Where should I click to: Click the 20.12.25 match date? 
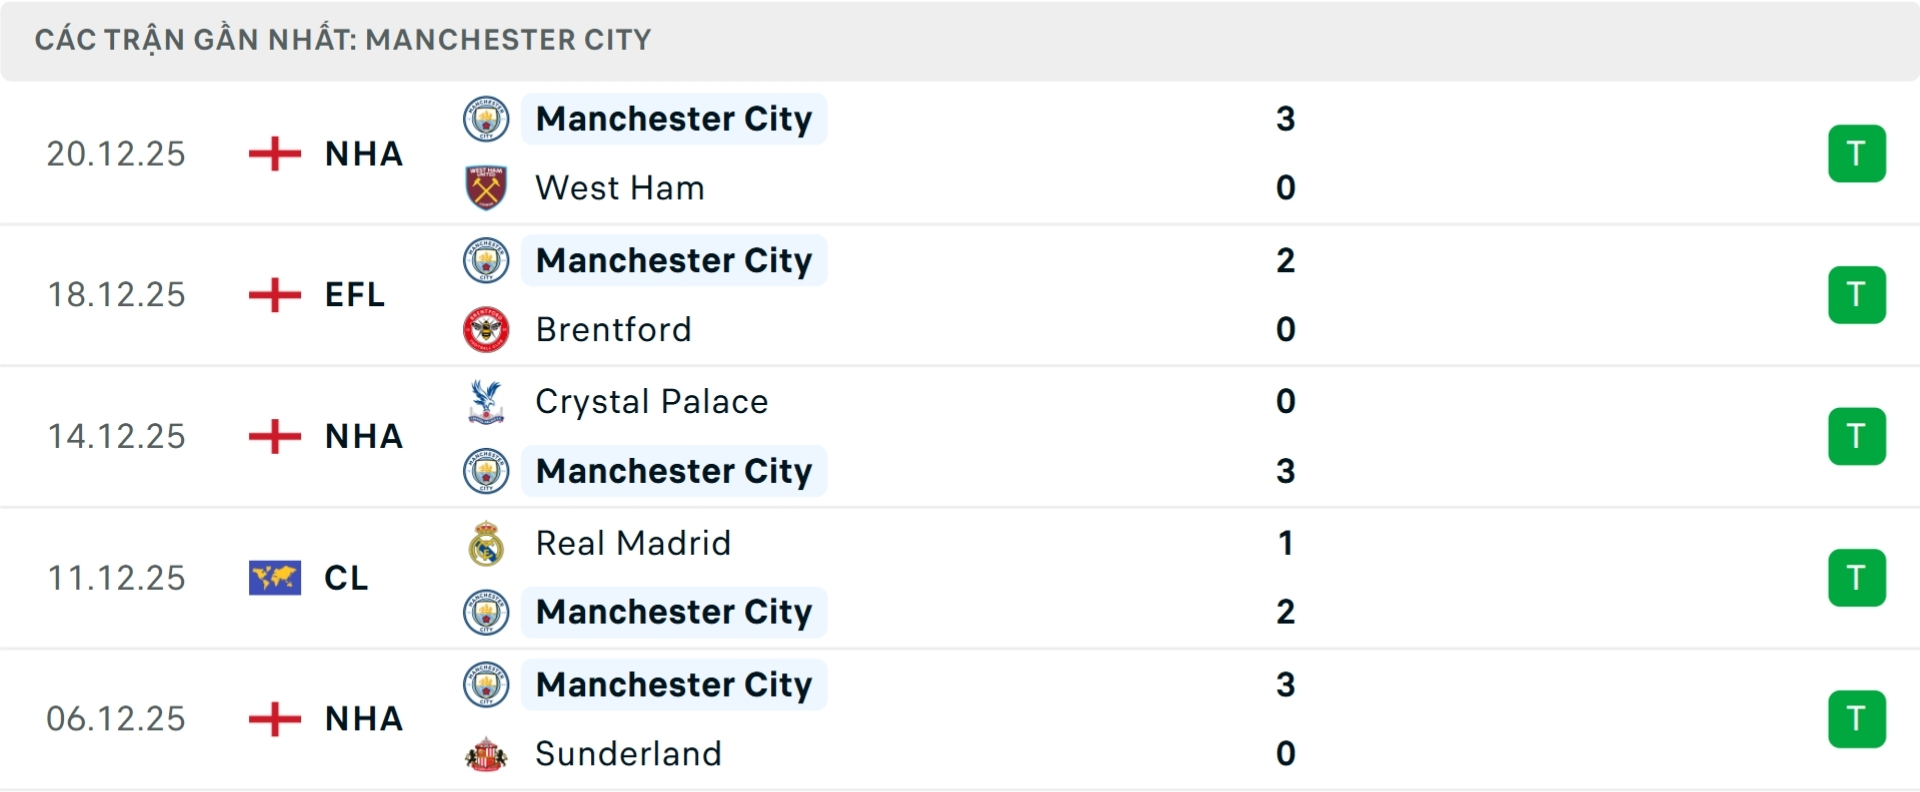point(116,154)
